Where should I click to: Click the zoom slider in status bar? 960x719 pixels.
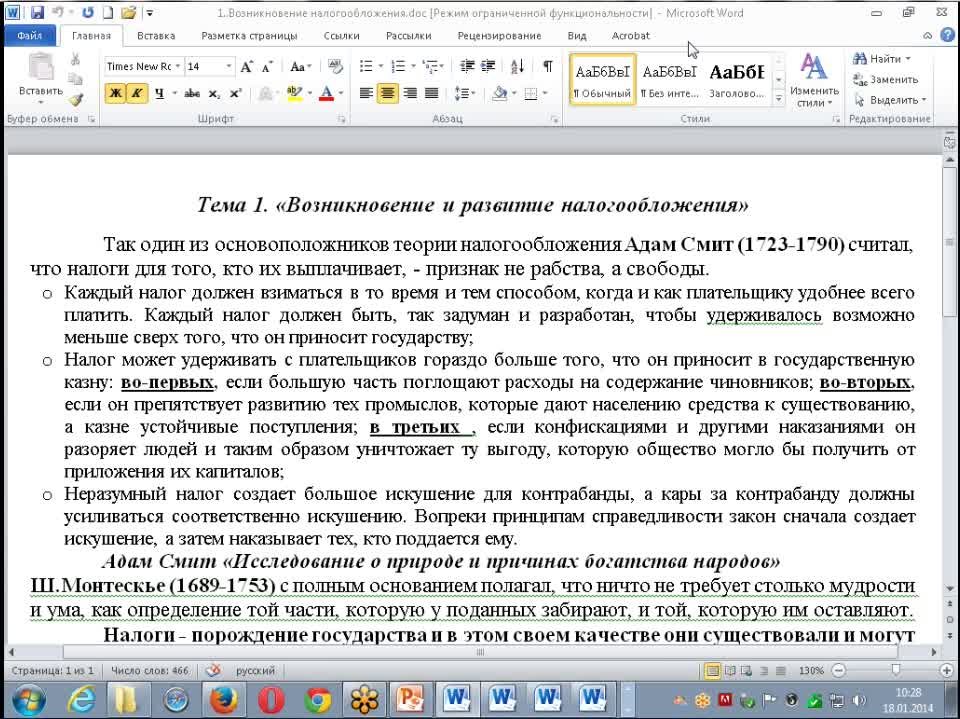pos(895,670)
